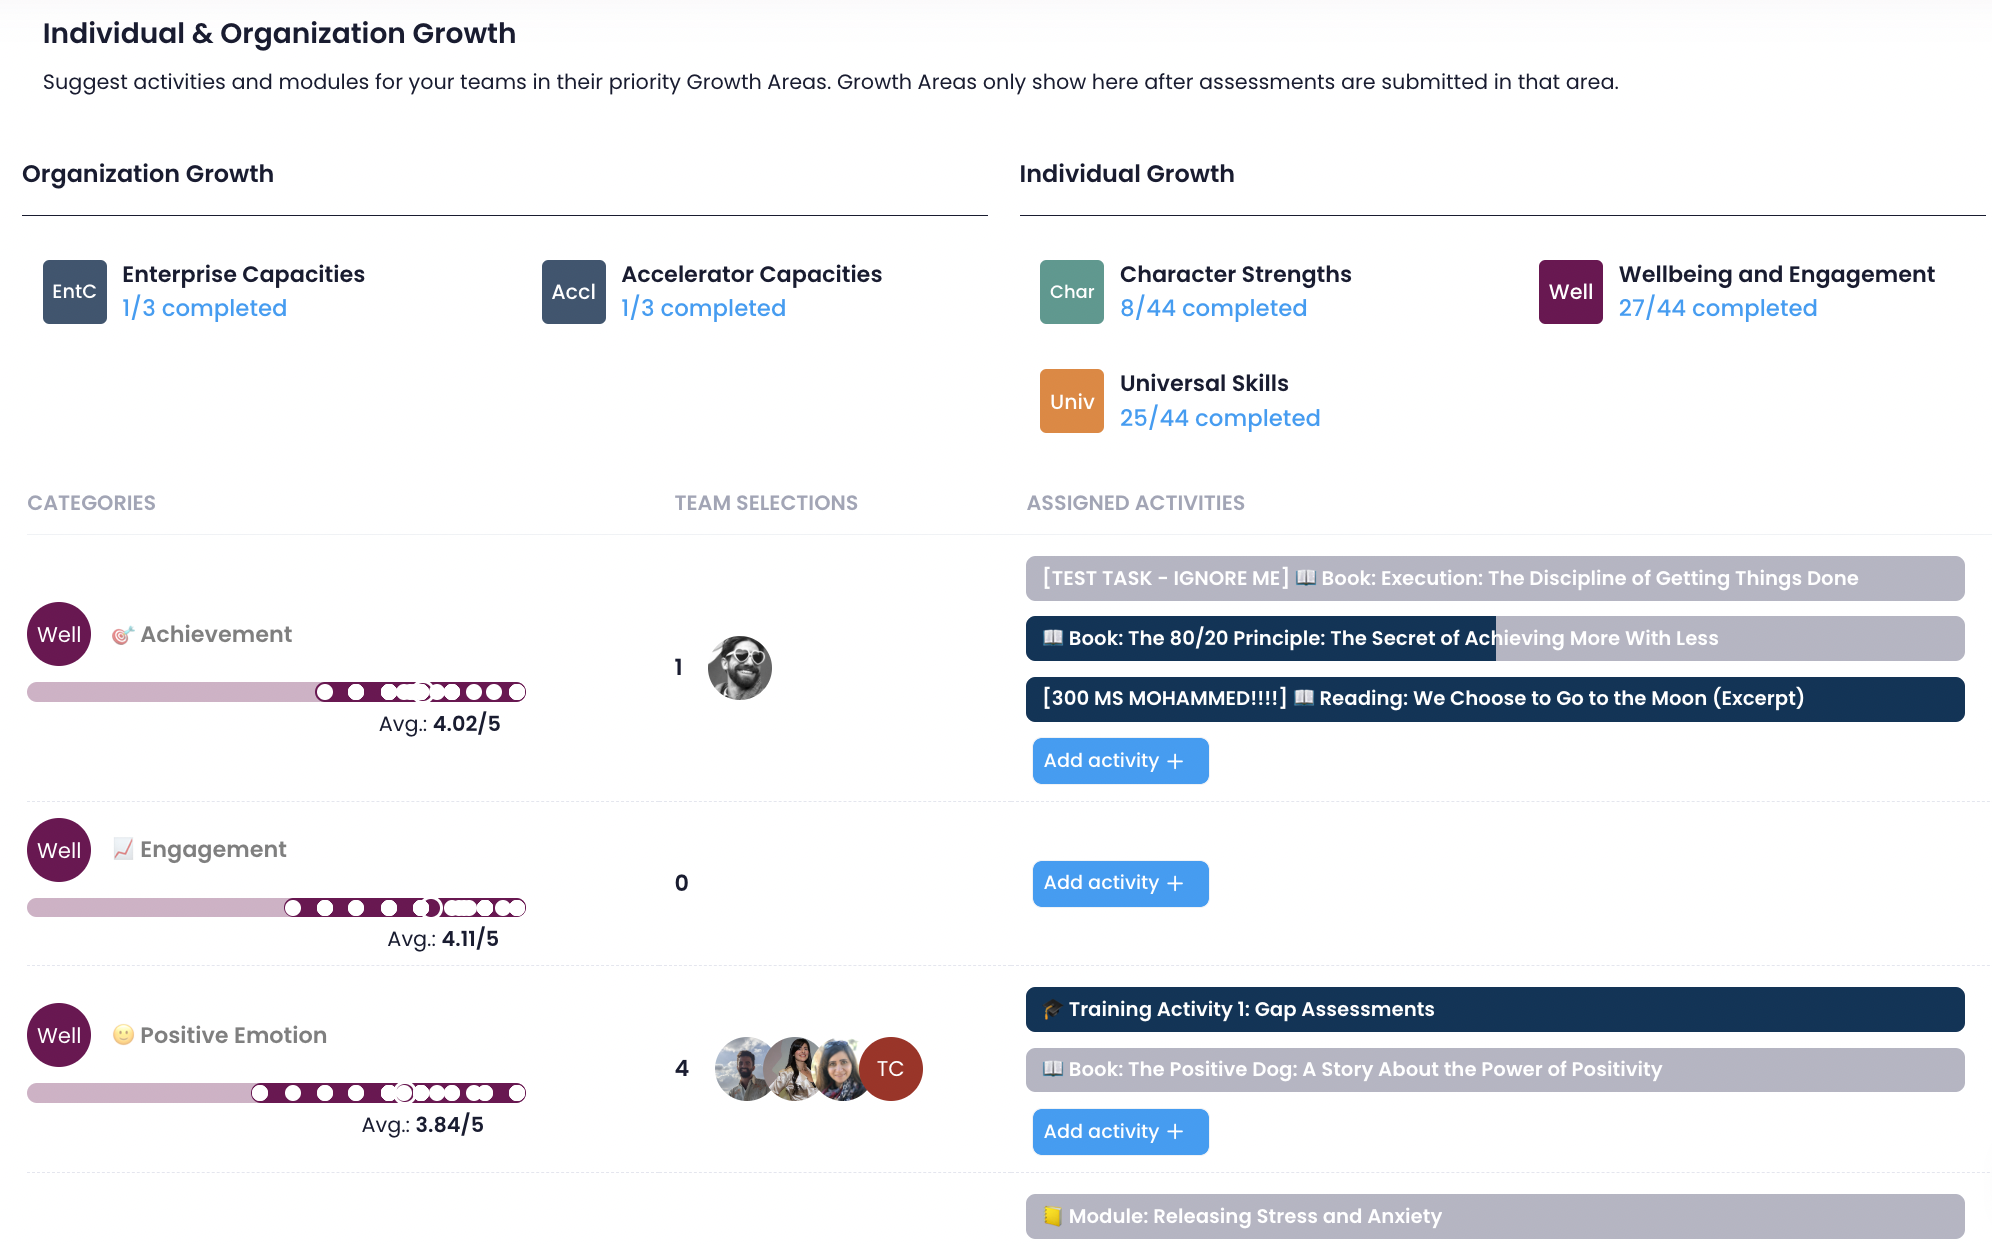Click the Univ Universal Skills icon
This screenshot has width=1992, height=1246.
pos(1071,401)
